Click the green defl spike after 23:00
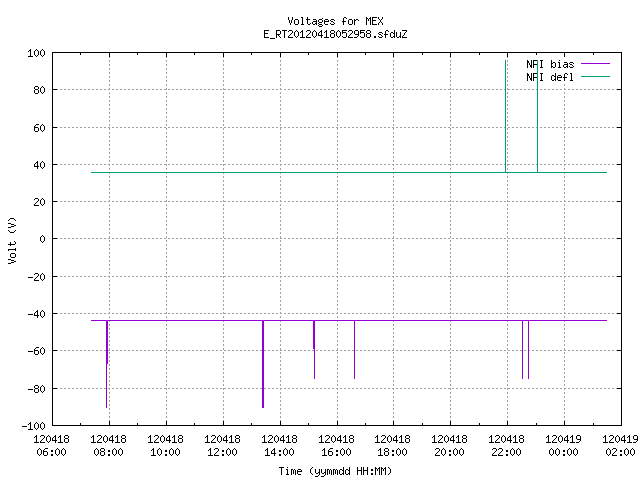Screen dimensions: 640x480 pyautogui.click(x=538, y=116)
